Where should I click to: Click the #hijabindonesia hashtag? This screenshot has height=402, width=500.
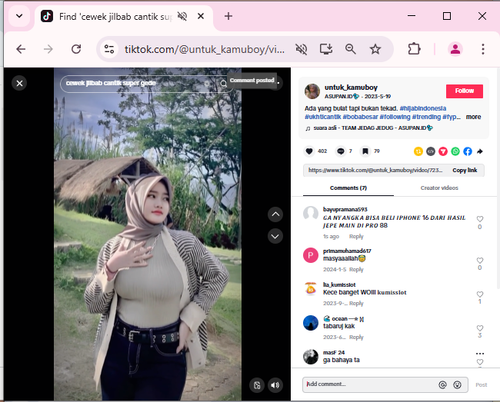coord(423,108)
